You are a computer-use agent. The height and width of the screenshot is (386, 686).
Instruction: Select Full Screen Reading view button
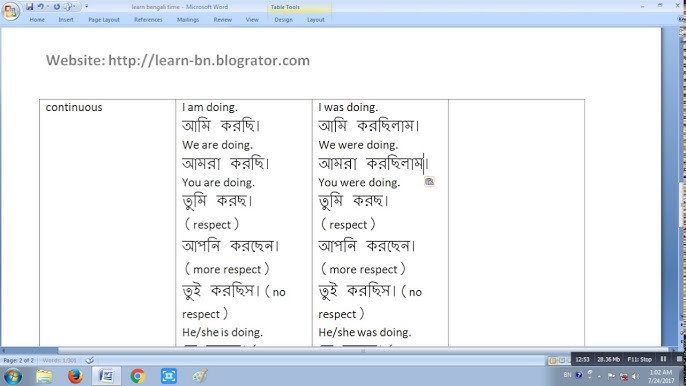(562, 360)
